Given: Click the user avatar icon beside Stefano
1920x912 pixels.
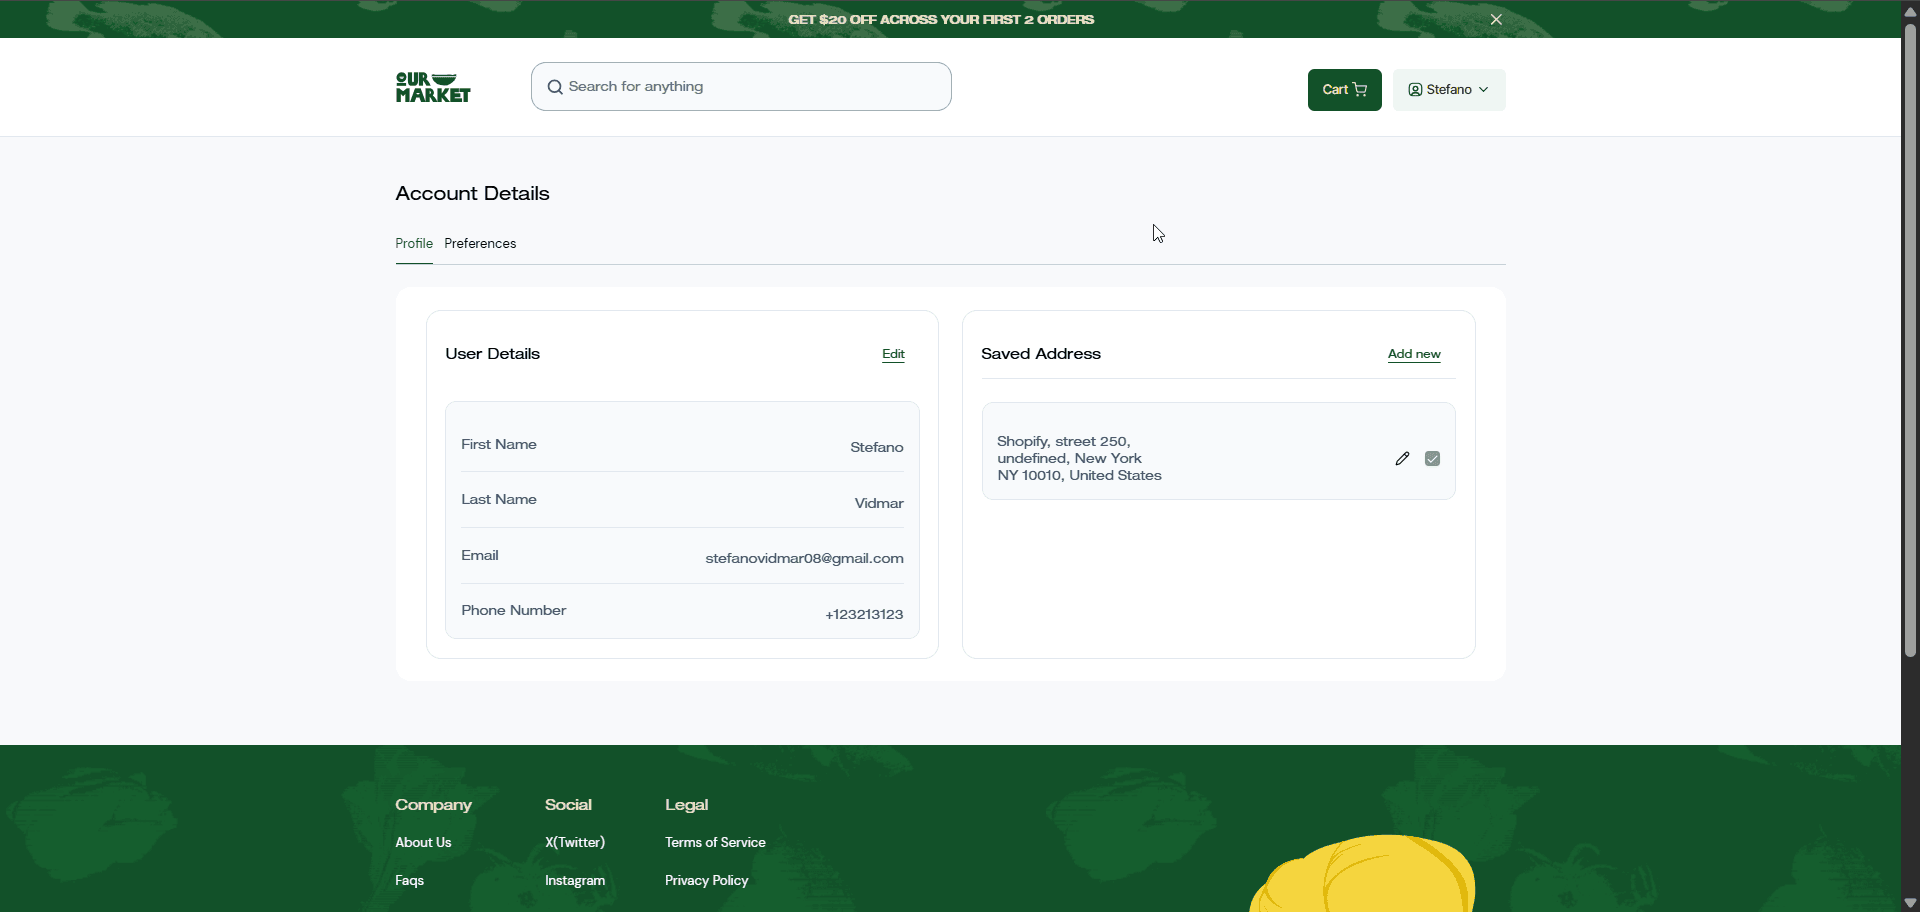Looking at the screenshot, I should (x=1415, y=90).
